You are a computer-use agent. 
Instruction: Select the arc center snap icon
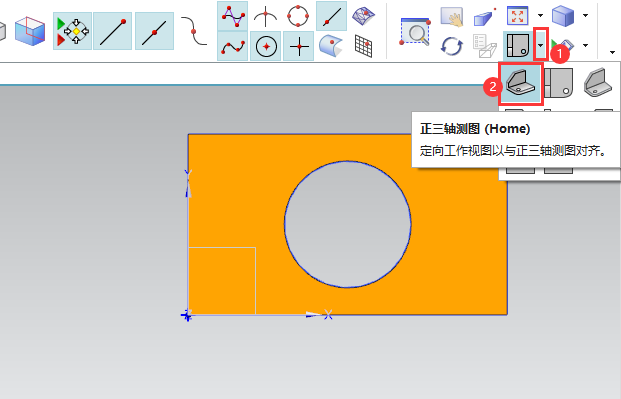click(265, 46)
